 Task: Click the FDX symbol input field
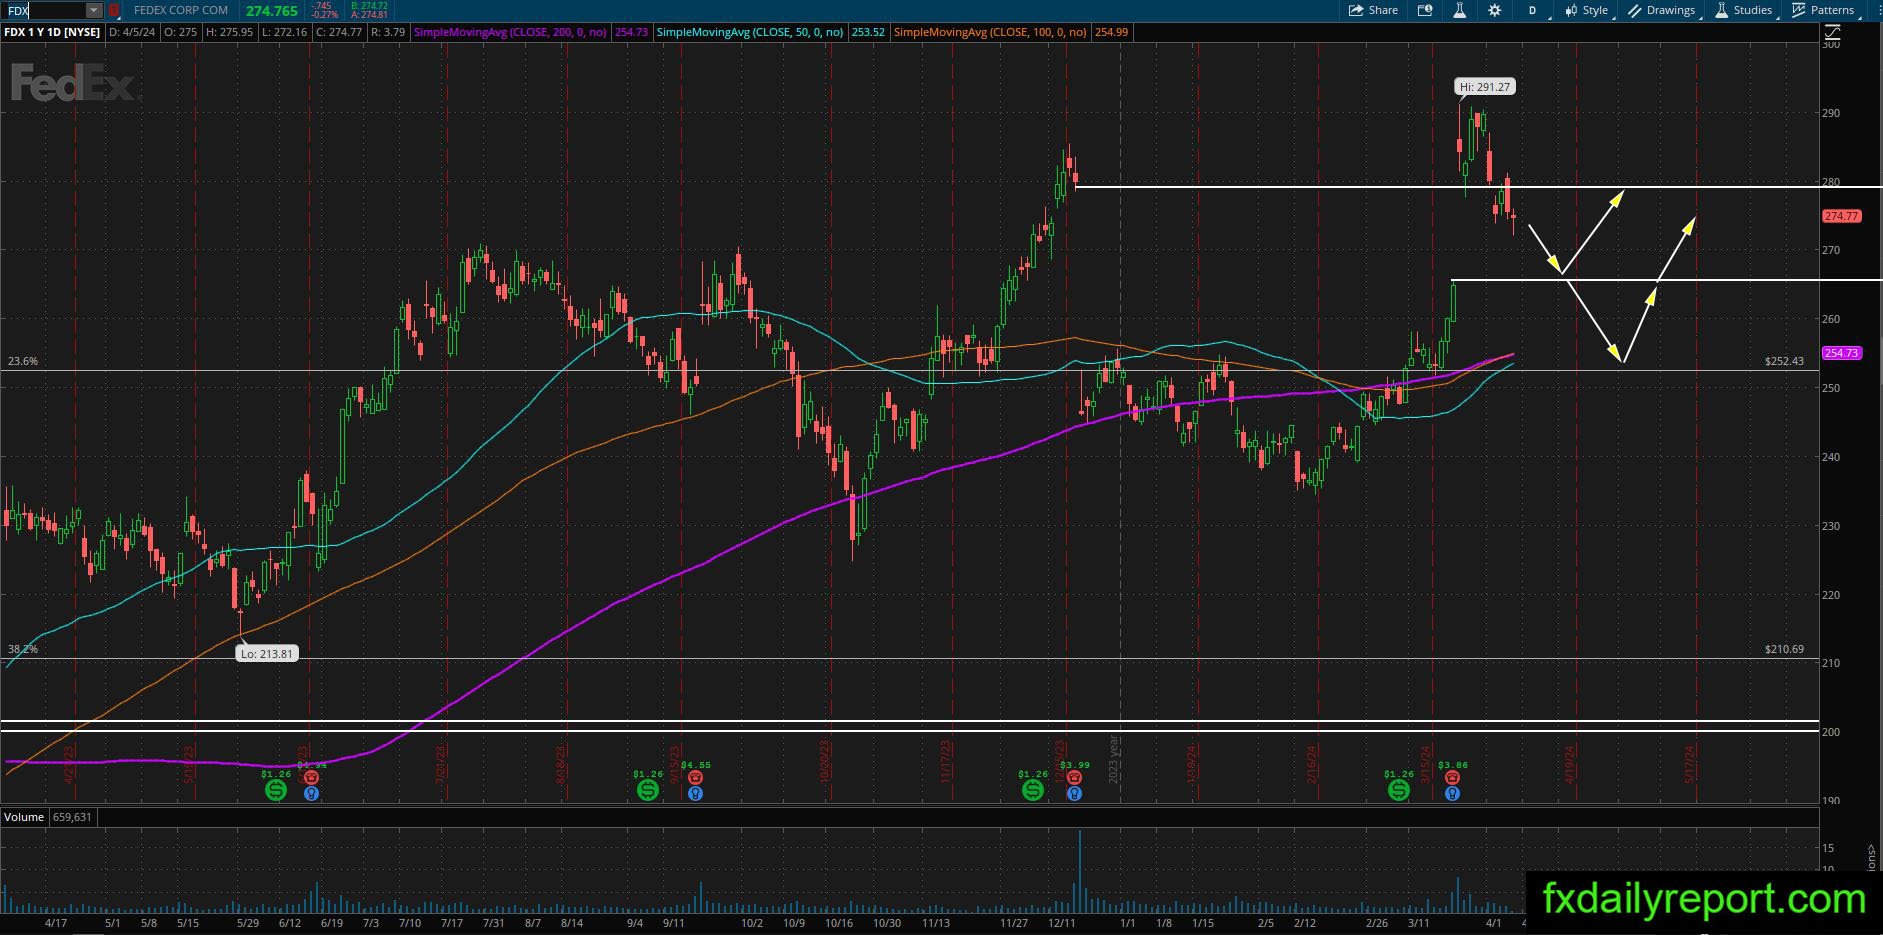pyautogui.click(x=43, y=10)
